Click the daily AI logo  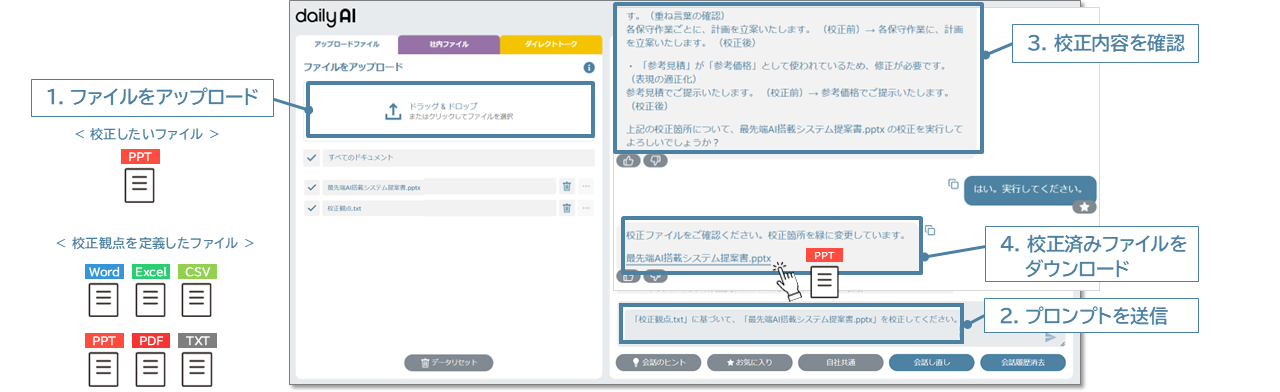(327, 17)
